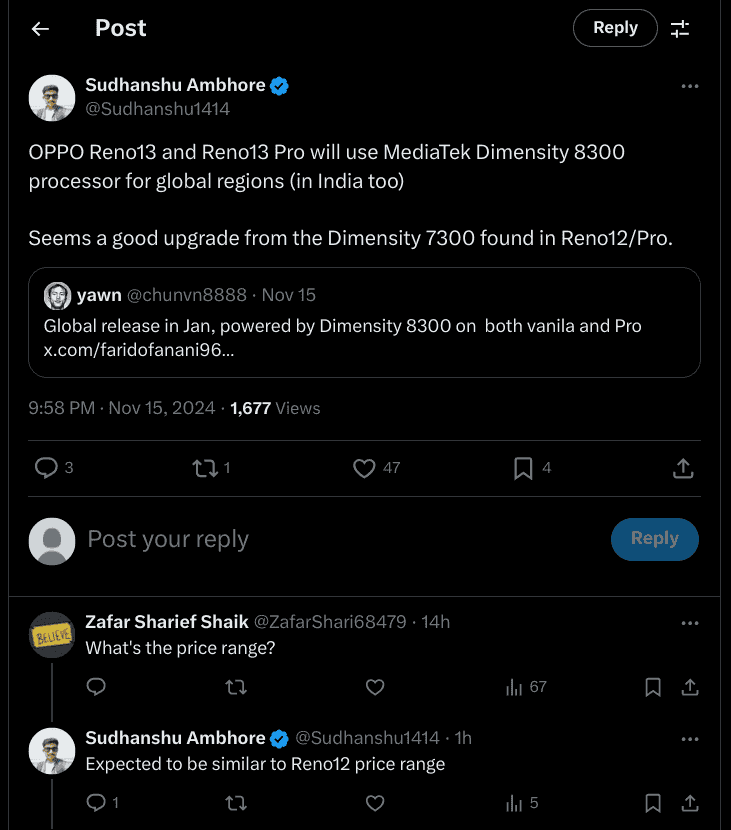Click the blue Reply submit button
This screenshot has width=731, height=830.
pos(654,539)
